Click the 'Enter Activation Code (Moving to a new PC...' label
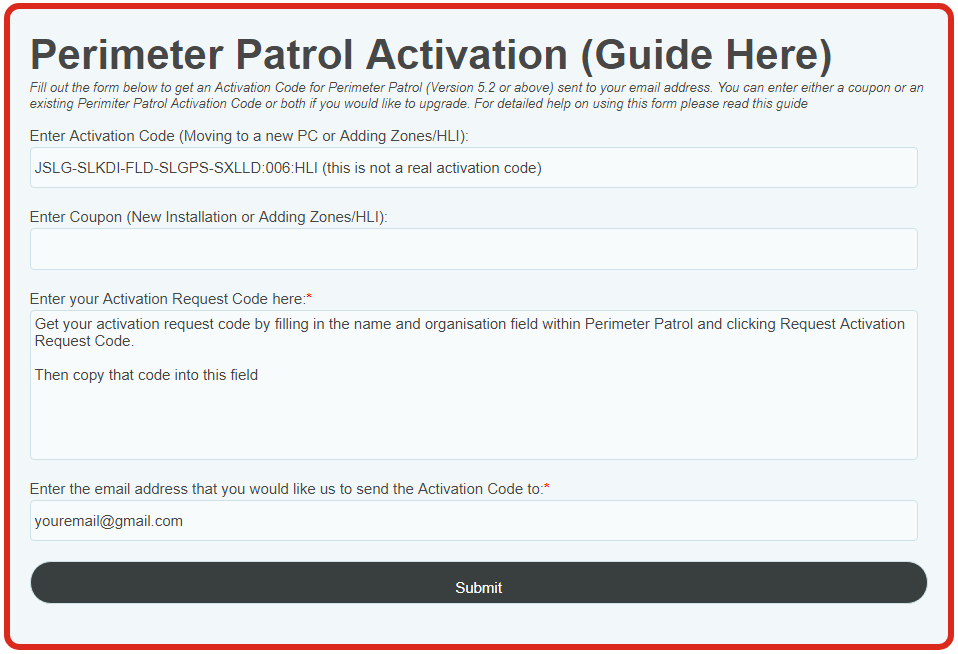 tap(249, 136)
